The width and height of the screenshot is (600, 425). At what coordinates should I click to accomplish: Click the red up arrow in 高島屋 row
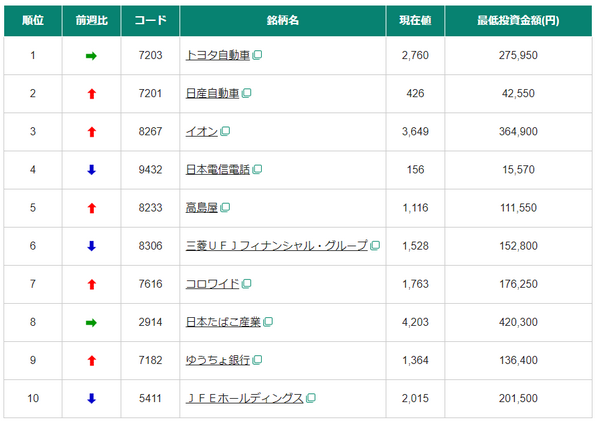click(91, 208)
